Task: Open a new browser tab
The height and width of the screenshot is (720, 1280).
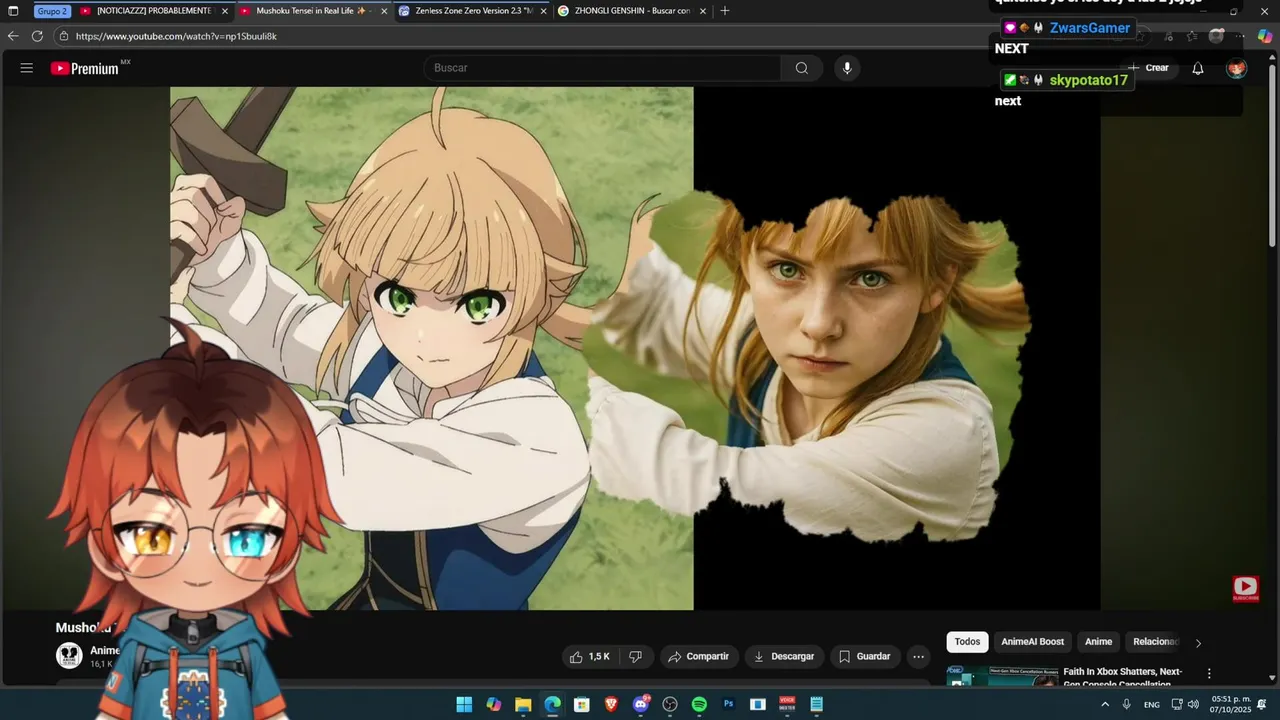Action: (725, 11)
